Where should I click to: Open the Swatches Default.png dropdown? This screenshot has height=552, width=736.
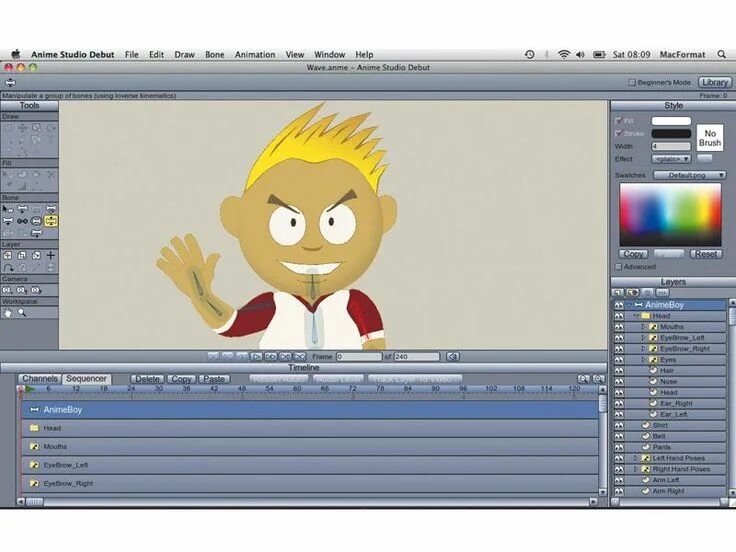[x=690, y=175]
